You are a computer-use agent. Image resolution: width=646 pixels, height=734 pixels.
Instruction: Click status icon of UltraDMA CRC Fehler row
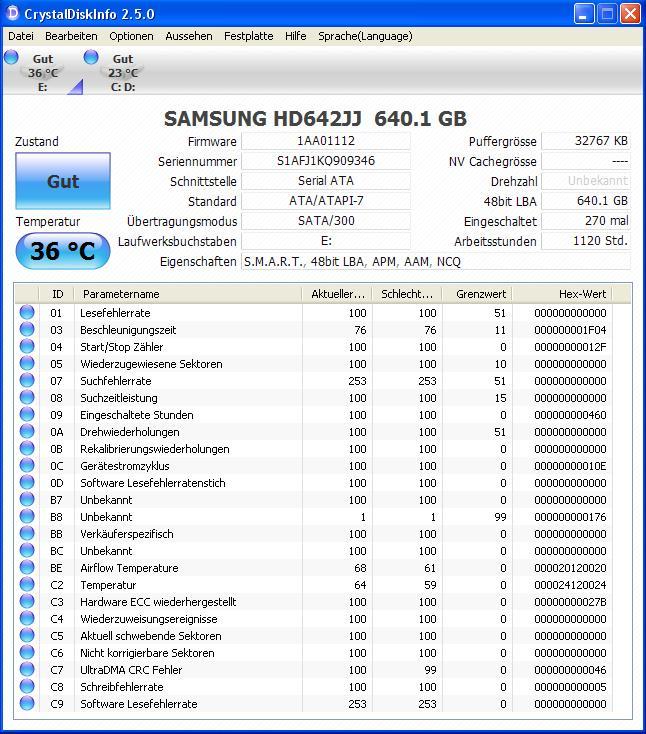coord(27,669)
